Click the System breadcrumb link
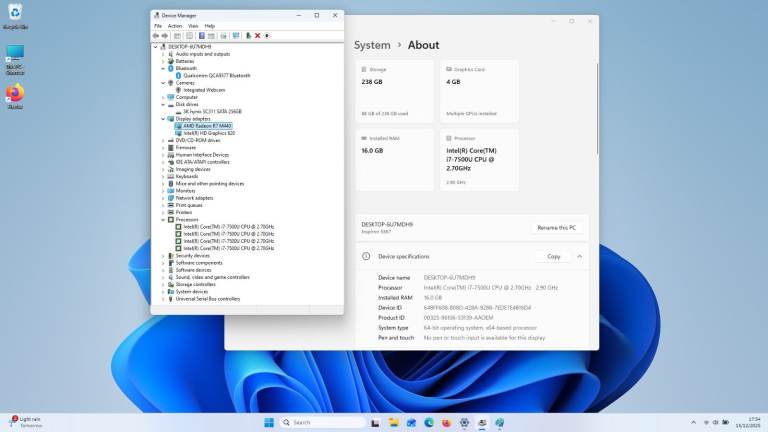The height and width of the screenshot is (432, 768). [x=372, y=45]
